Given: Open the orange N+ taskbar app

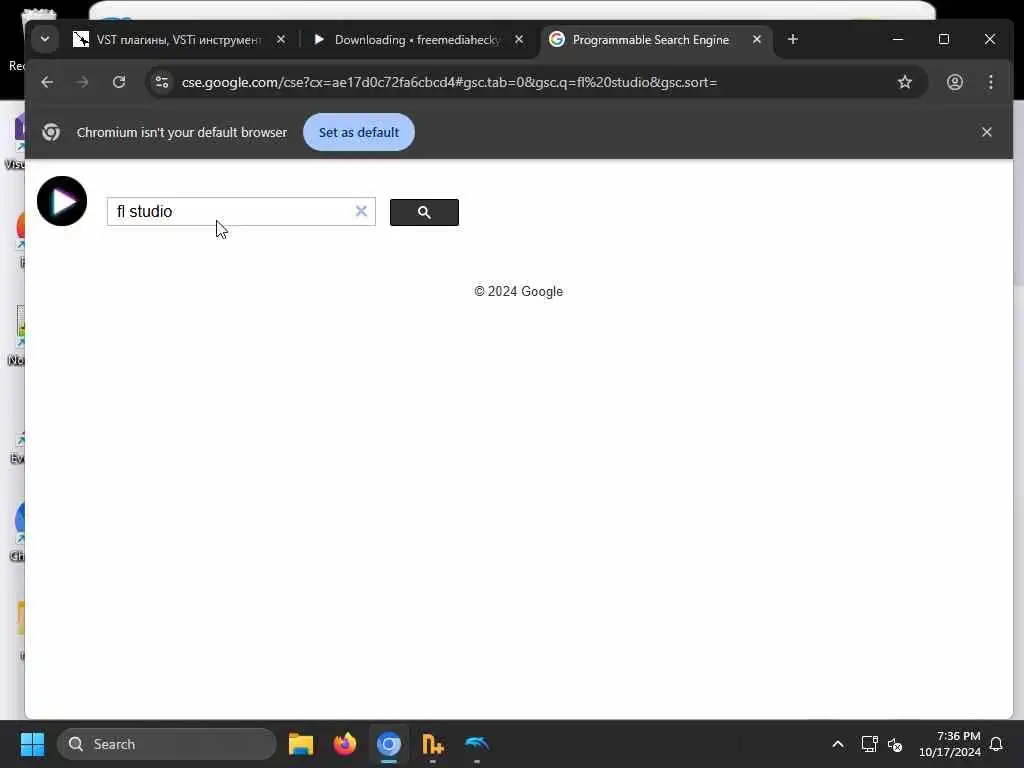Looking at the screenshot, I should click(x=432, y=744).
